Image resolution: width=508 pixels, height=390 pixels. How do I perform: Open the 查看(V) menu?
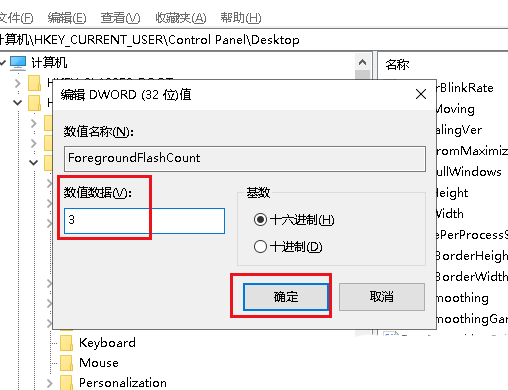pos(120,18)
